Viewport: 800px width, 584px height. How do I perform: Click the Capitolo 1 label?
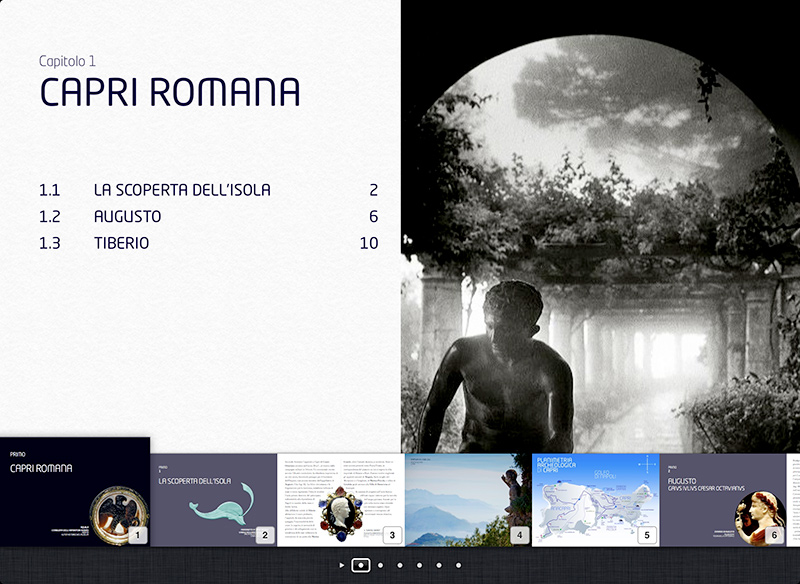coord(67,61)
